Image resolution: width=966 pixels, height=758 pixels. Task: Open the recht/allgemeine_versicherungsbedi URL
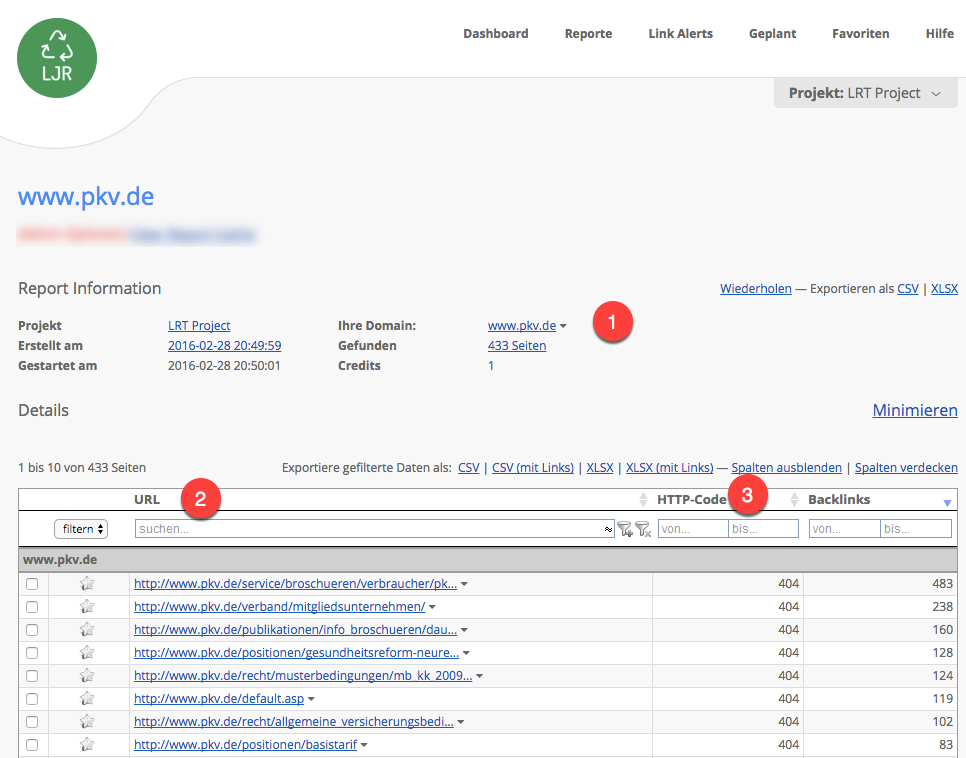point(294,722)
